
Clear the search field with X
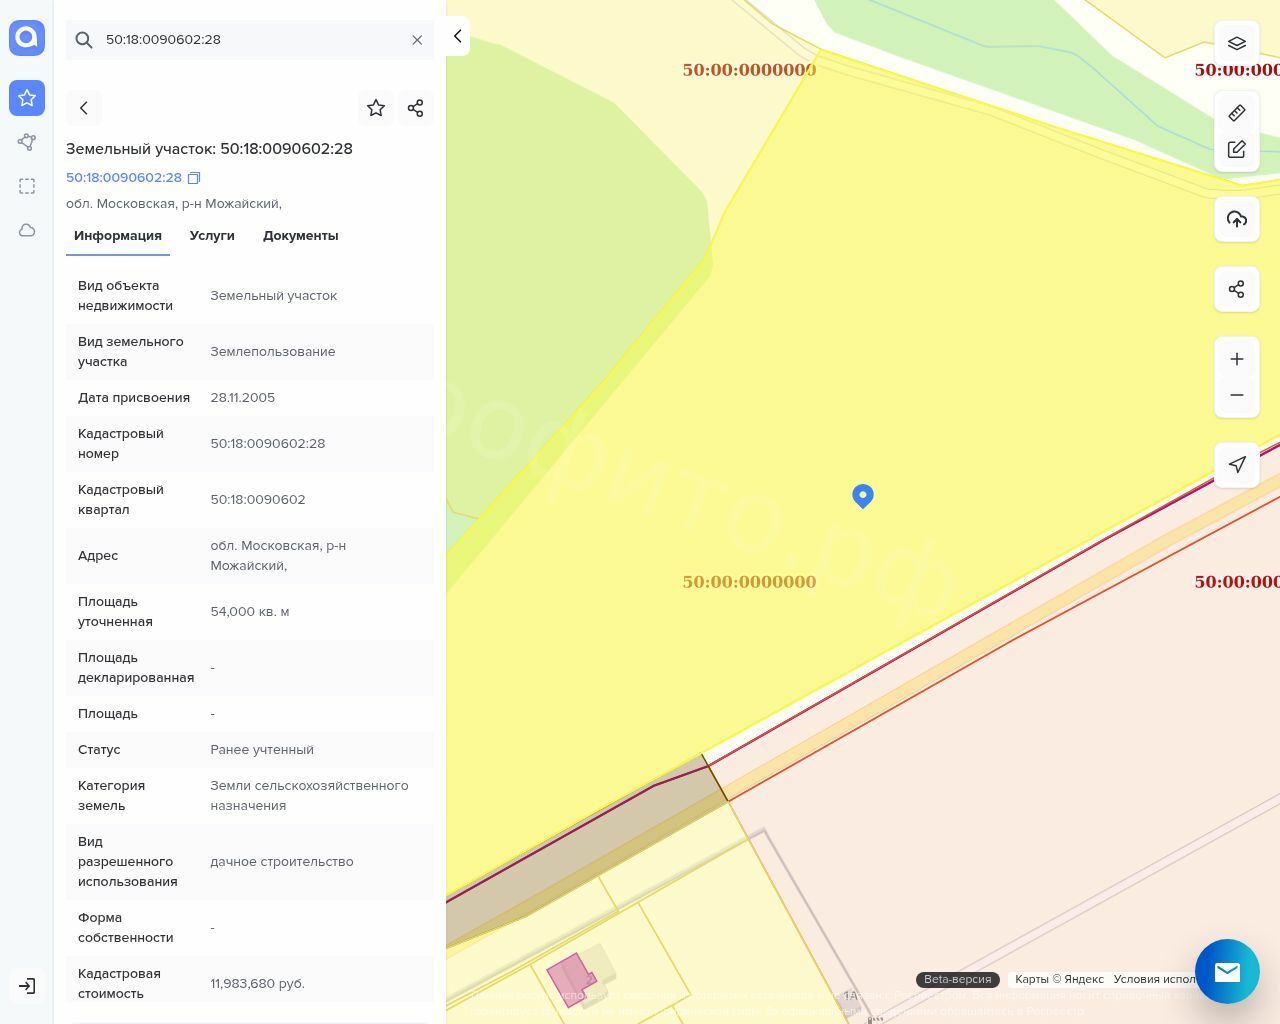pos(417,40)
